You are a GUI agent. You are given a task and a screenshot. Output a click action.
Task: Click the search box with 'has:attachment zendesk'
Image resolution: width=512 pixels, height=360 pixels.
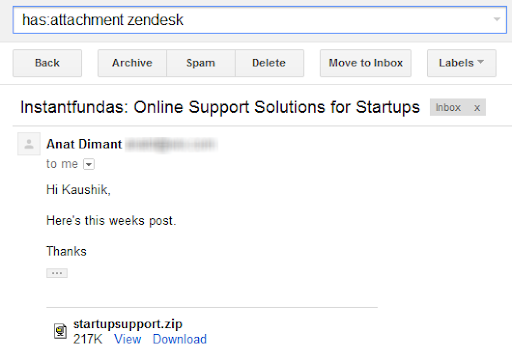click(260, 20)
